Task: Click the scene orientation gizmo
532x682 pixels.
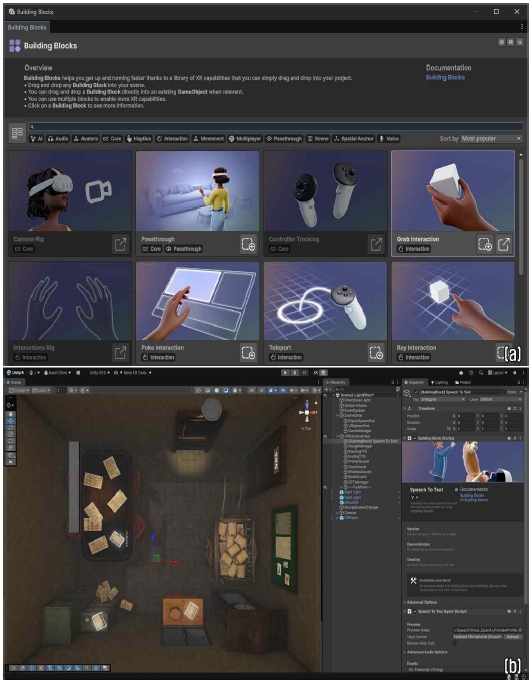Action: tap(307, 412)
